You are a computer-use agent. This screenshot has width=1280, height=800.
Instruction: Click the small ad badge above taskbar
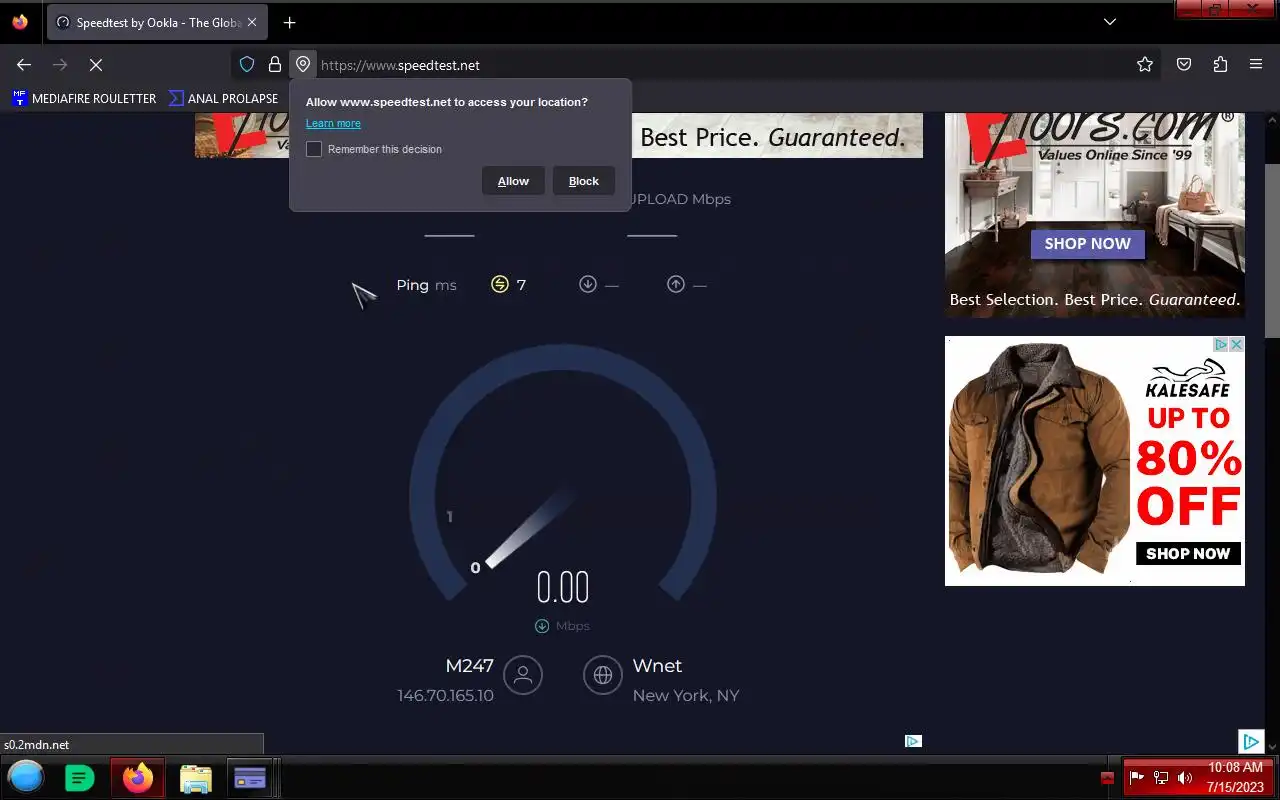click(913, 741)
